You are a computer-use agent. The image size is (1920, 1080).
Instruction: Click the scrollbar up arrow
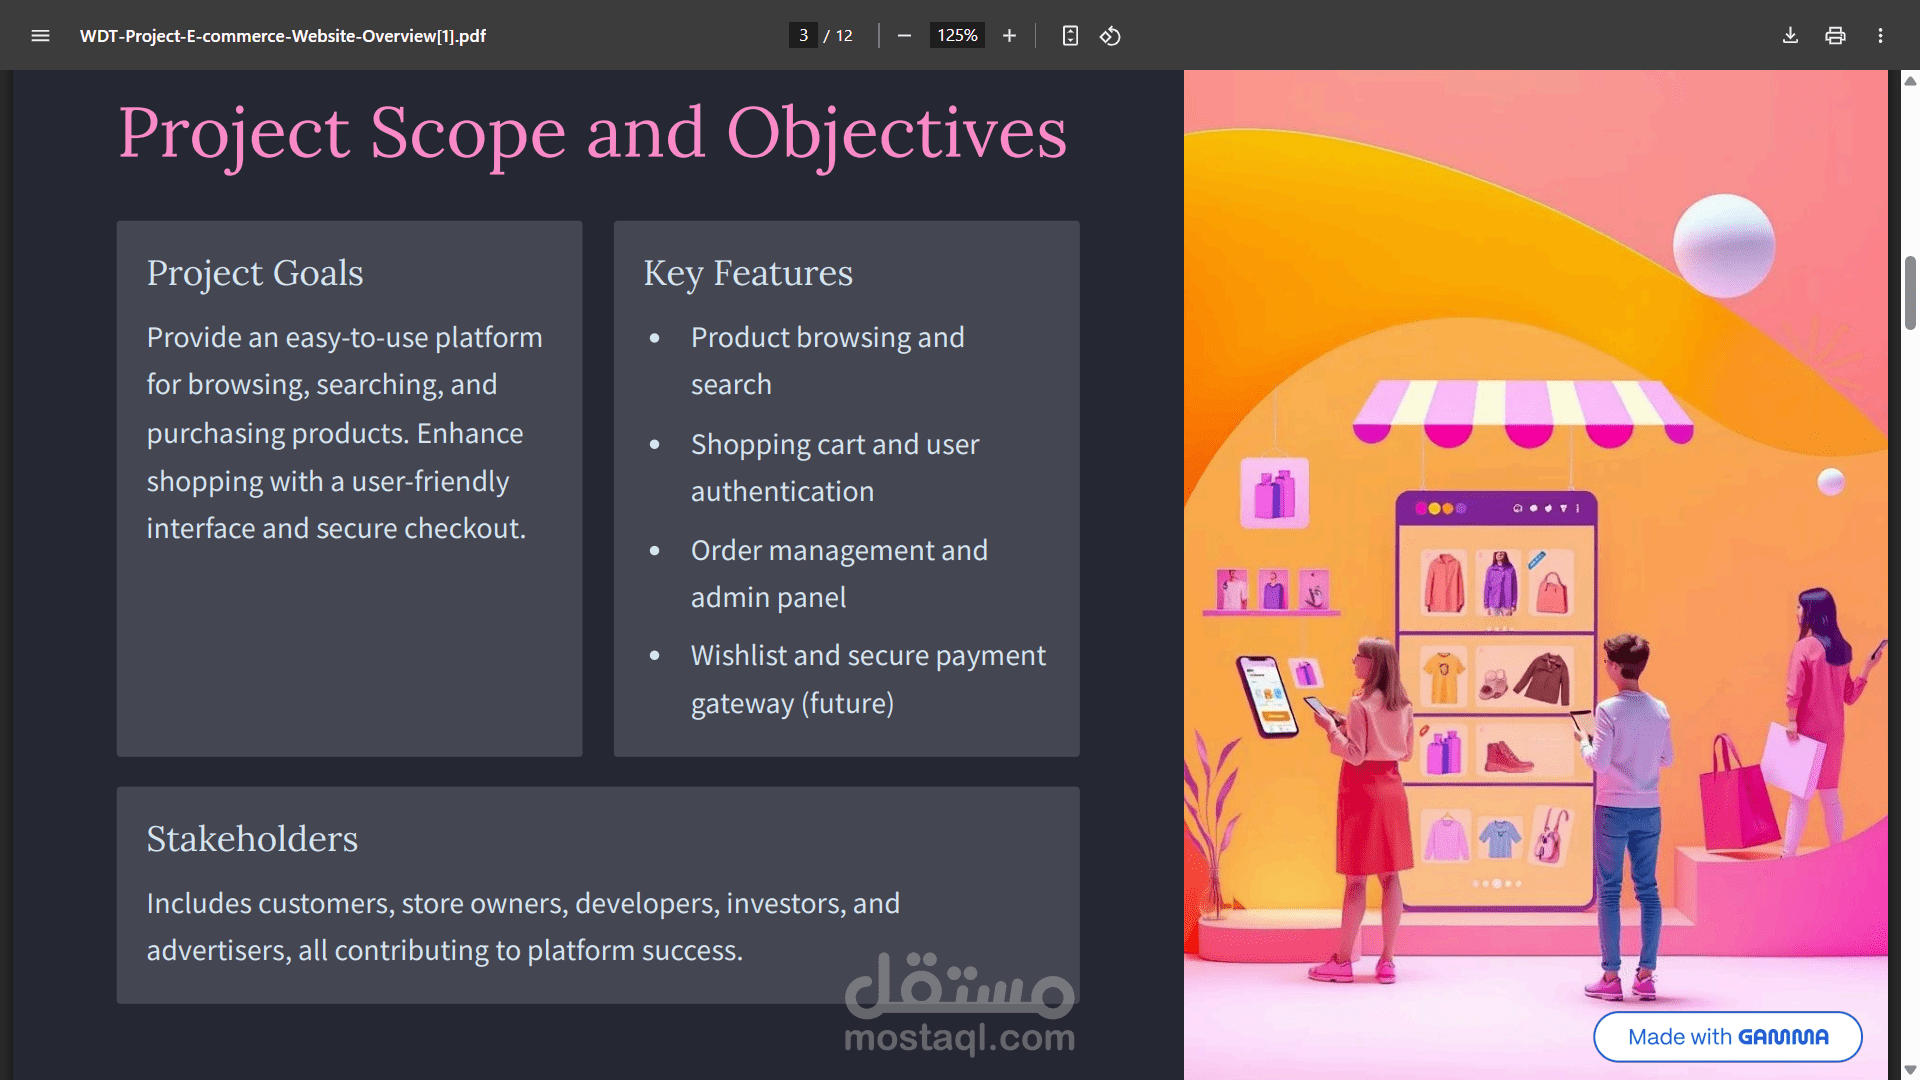click(1910, 81)
